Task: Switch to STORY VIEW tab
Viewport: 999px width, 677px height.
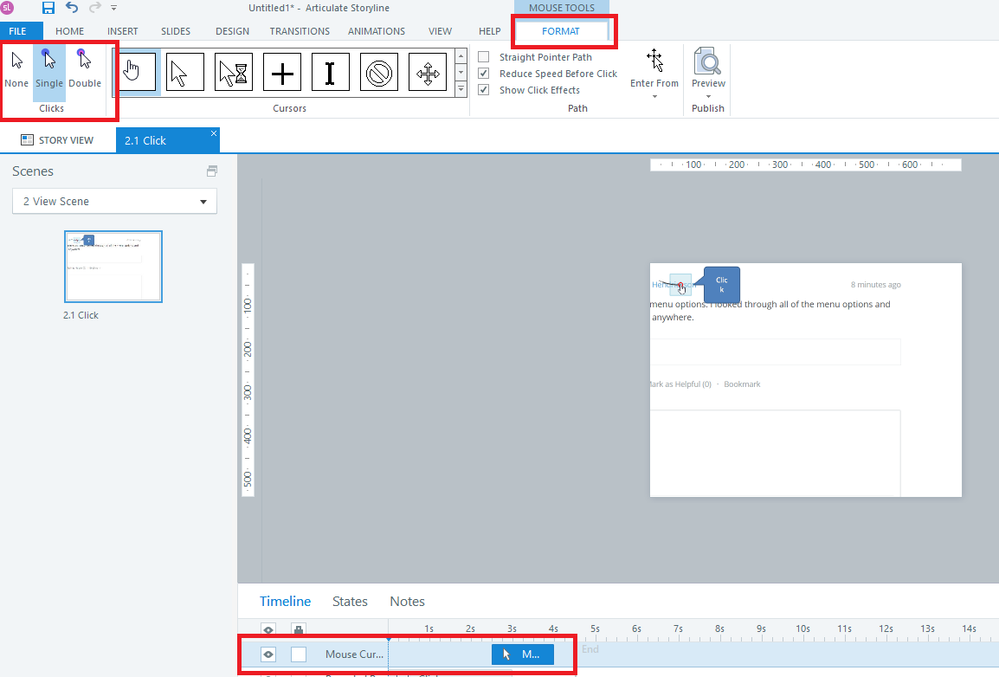Action: pyautogui.click(x=57, y=140)
